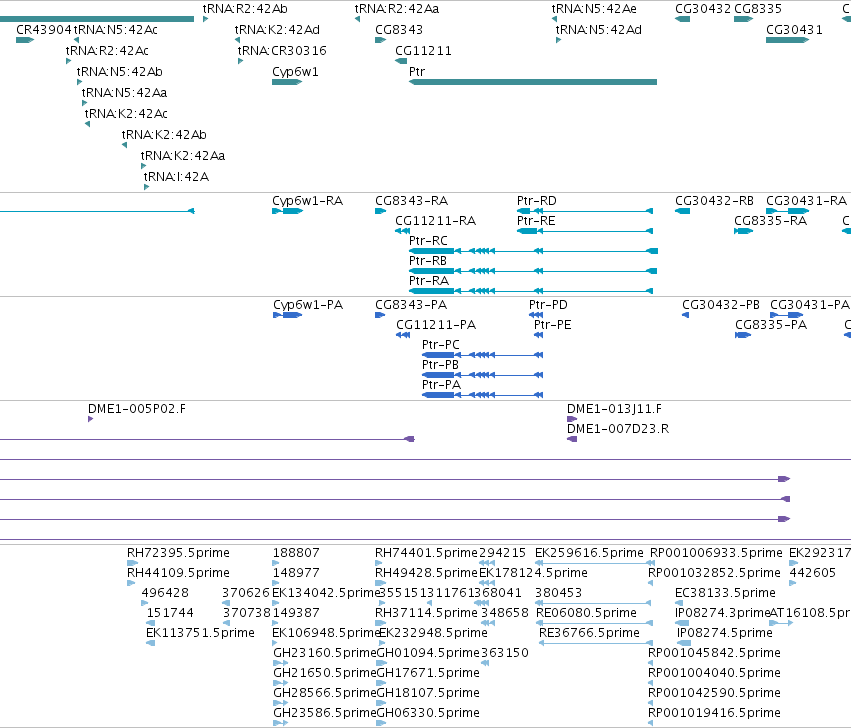Click the DME1-013J11.F clone label
Screen dimensions: 851x728
[x=614, y=409]
